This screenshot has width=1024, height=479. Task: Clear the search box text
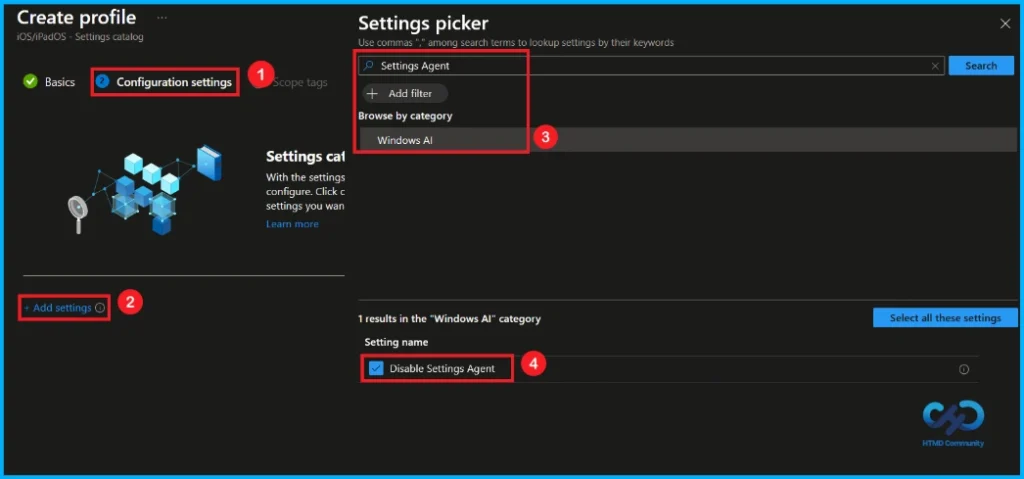(x=935, y=66)
